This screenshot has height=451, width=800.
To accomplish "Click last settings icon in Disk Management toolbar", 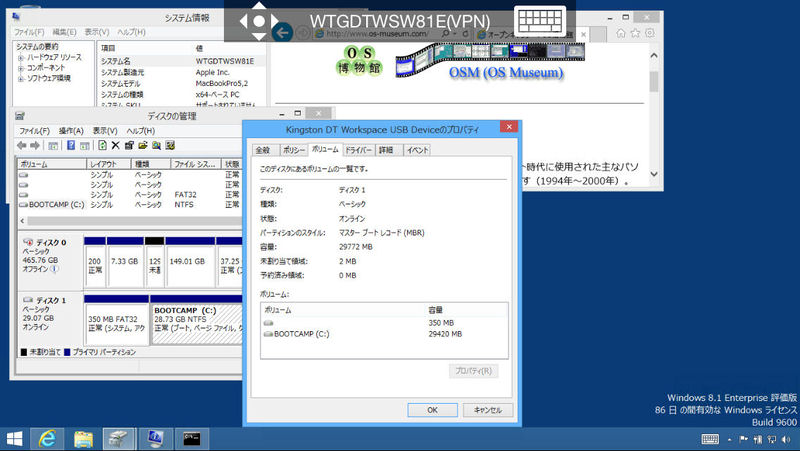I will pos(170,145).
